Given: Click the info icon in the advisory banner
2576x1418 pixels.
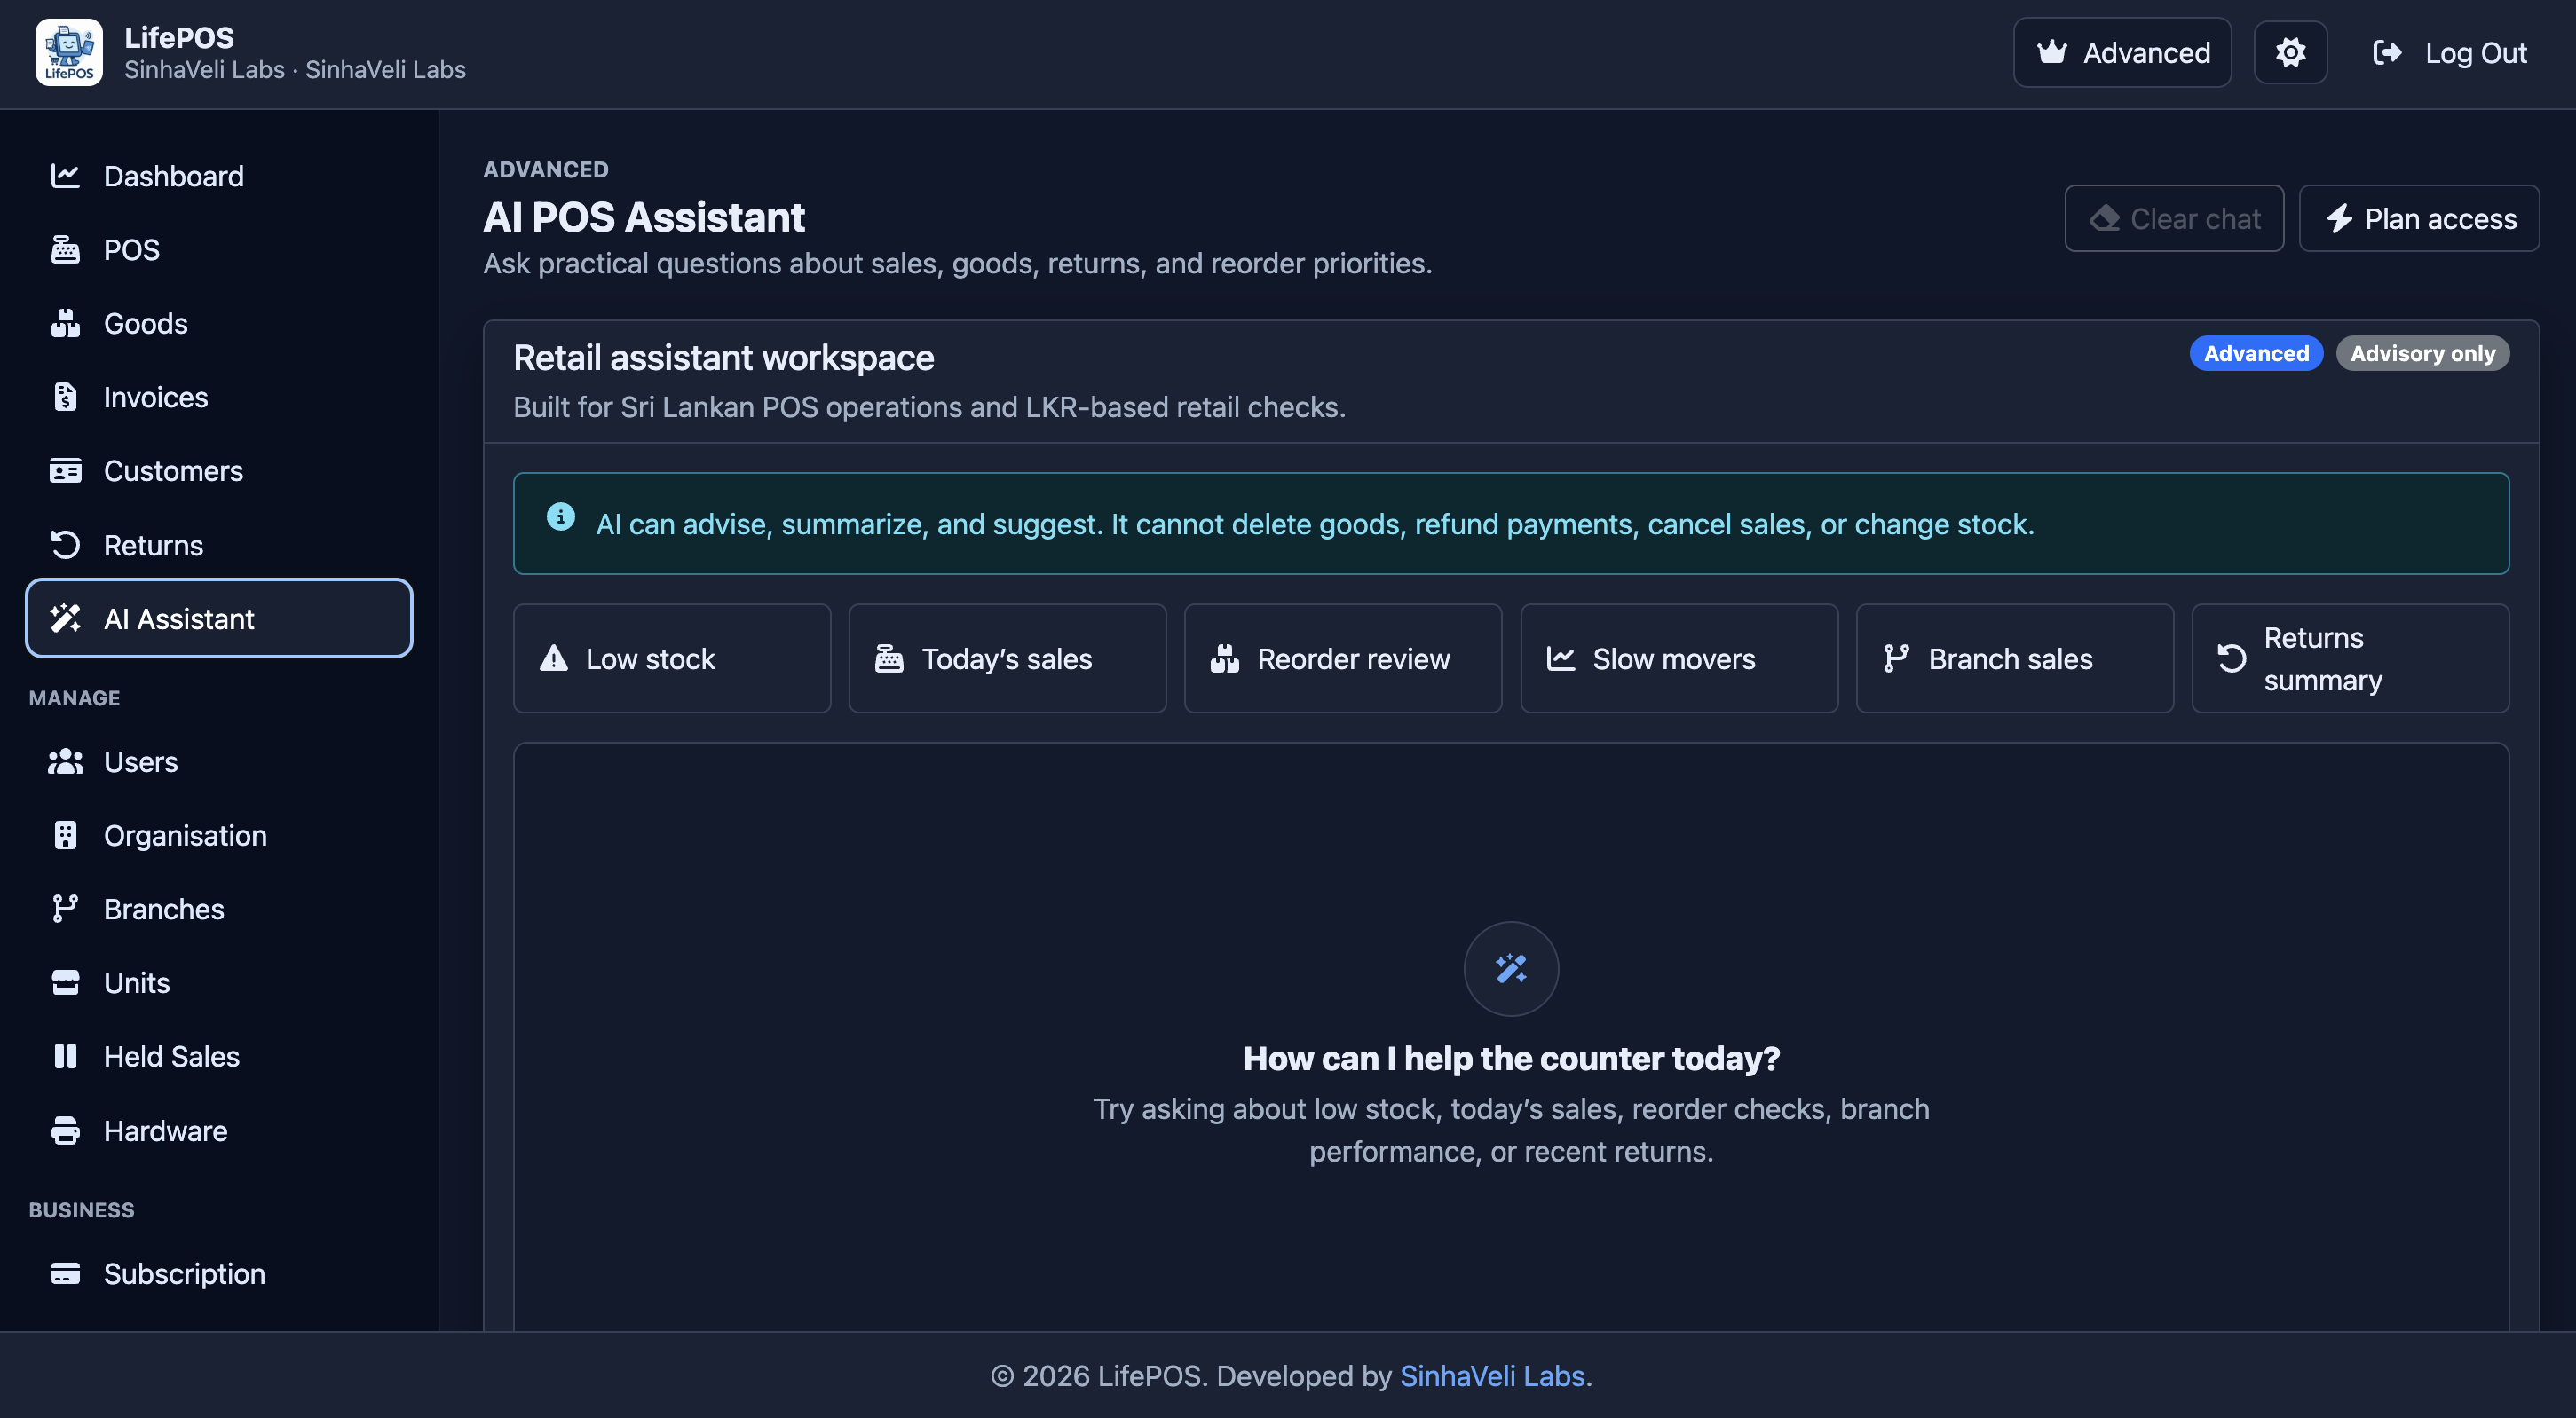Looking at the screenshot, I should tap(560, 516).
